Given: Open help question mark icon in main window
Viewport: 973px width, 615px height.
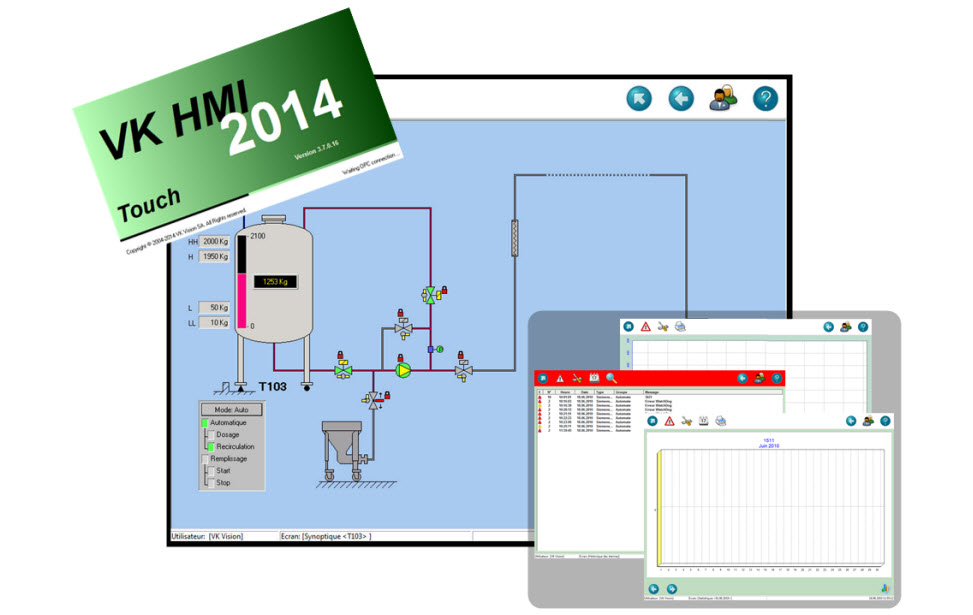Looking at the screenshot, I should (x=765, y=99).
